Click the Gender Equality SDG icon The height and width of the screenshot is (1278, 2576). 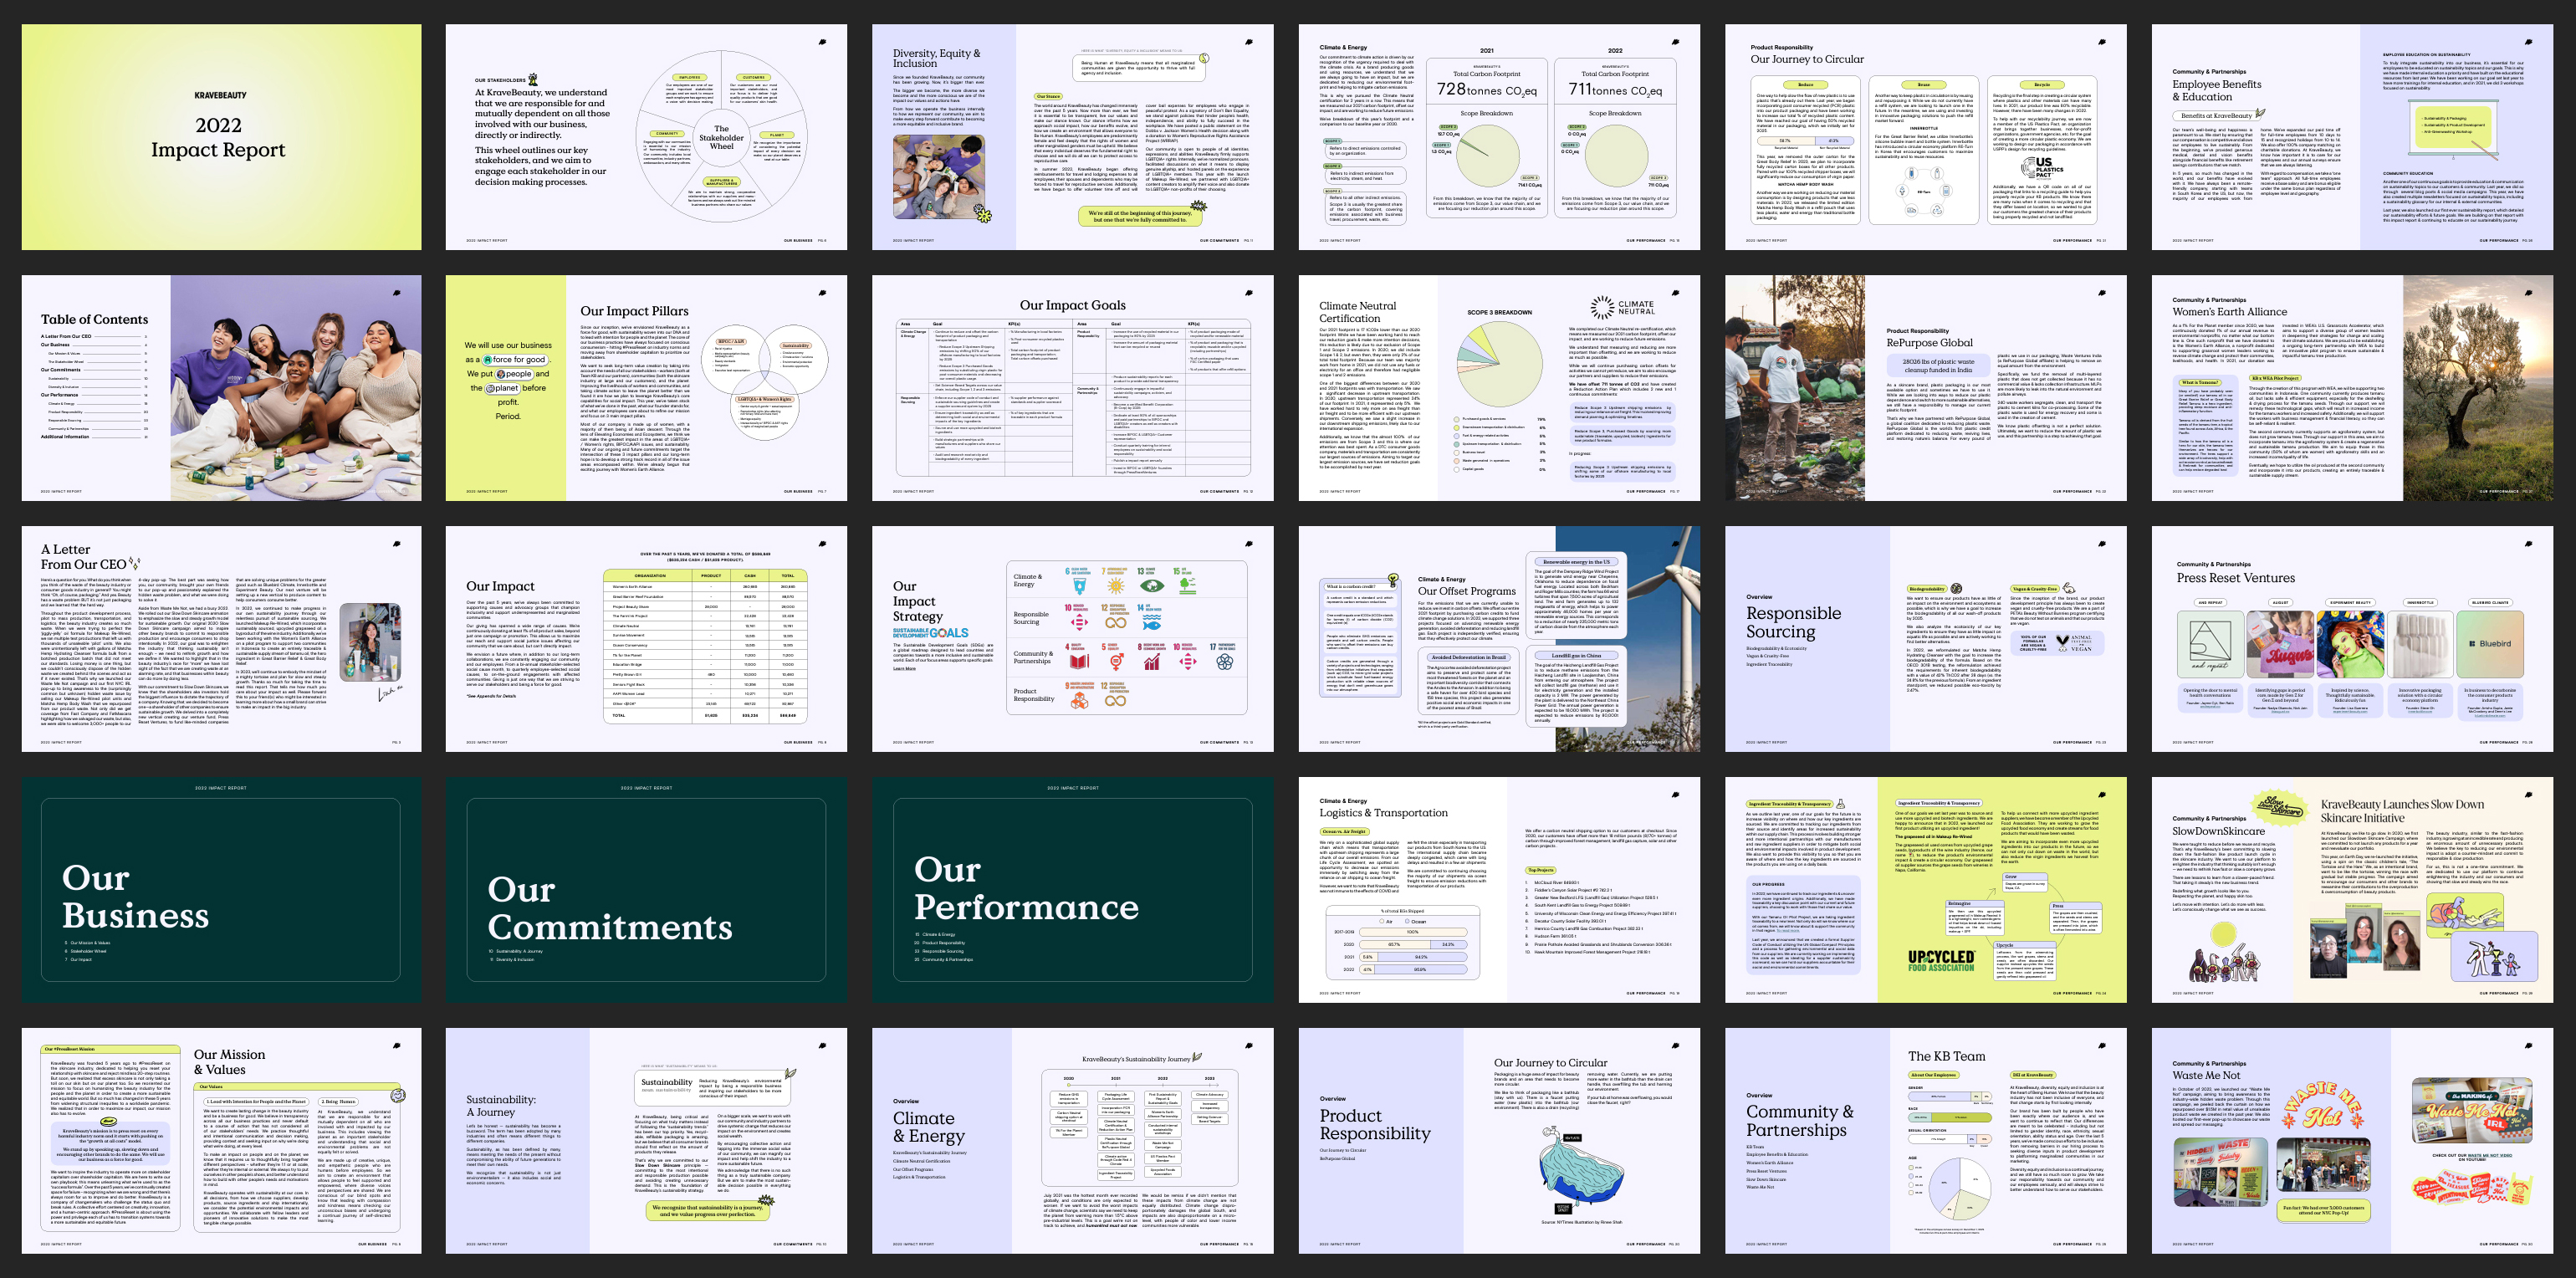point(1117,662)
